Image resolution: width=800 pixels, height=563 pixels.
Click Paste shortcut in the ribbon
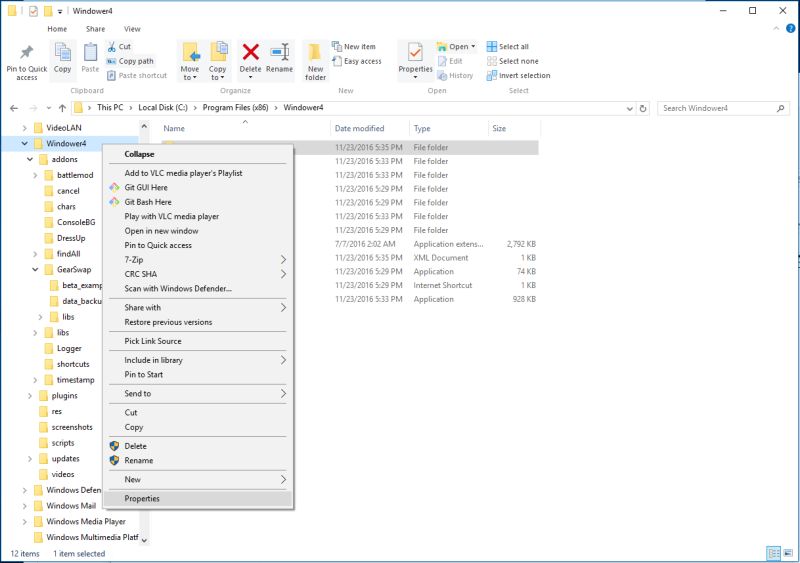coord(137,76)
